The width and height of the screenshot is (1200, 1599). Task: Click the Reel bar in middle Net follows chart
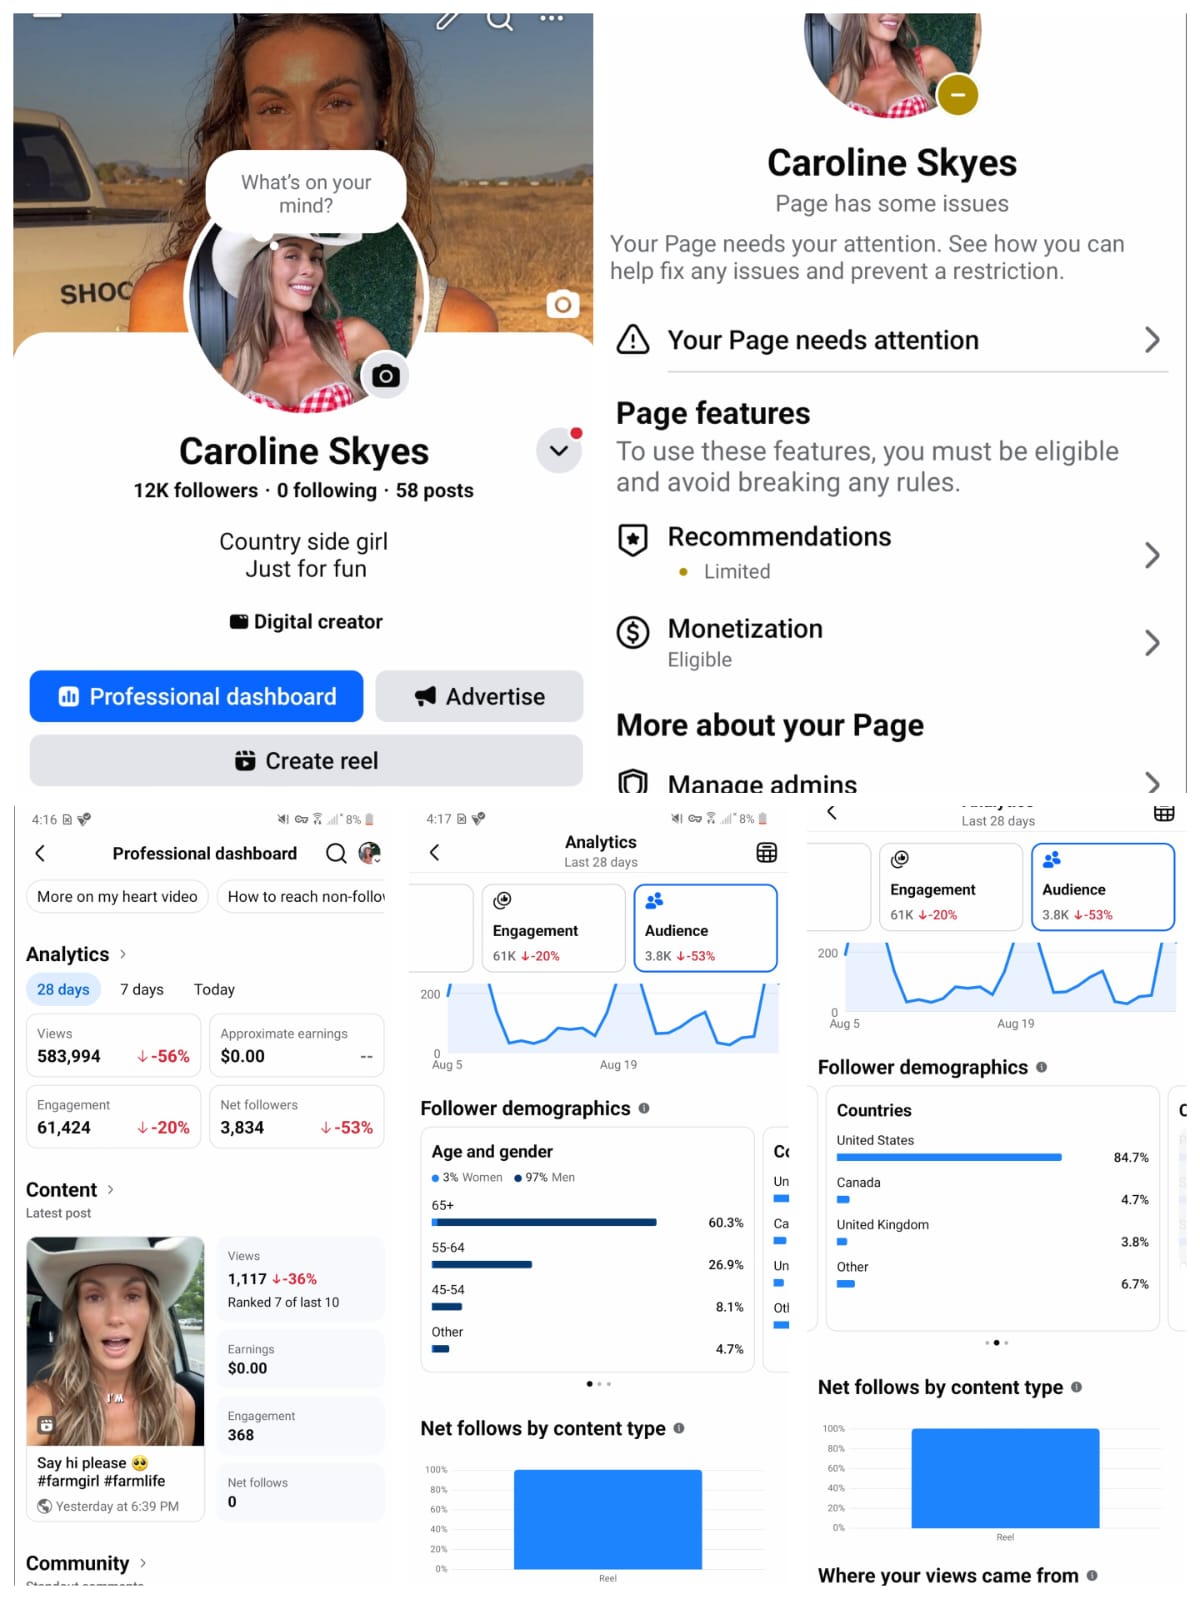coord(608,1519)
